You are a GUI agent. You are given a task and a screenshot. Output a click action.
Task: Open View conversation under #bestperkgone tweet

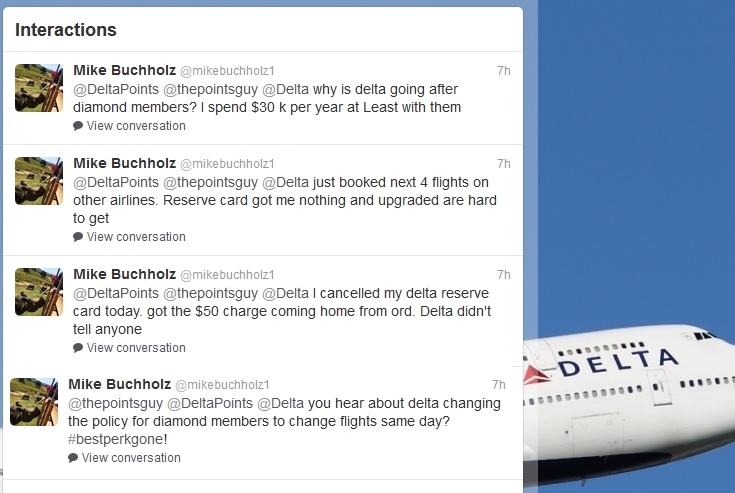tap(131, 458)
